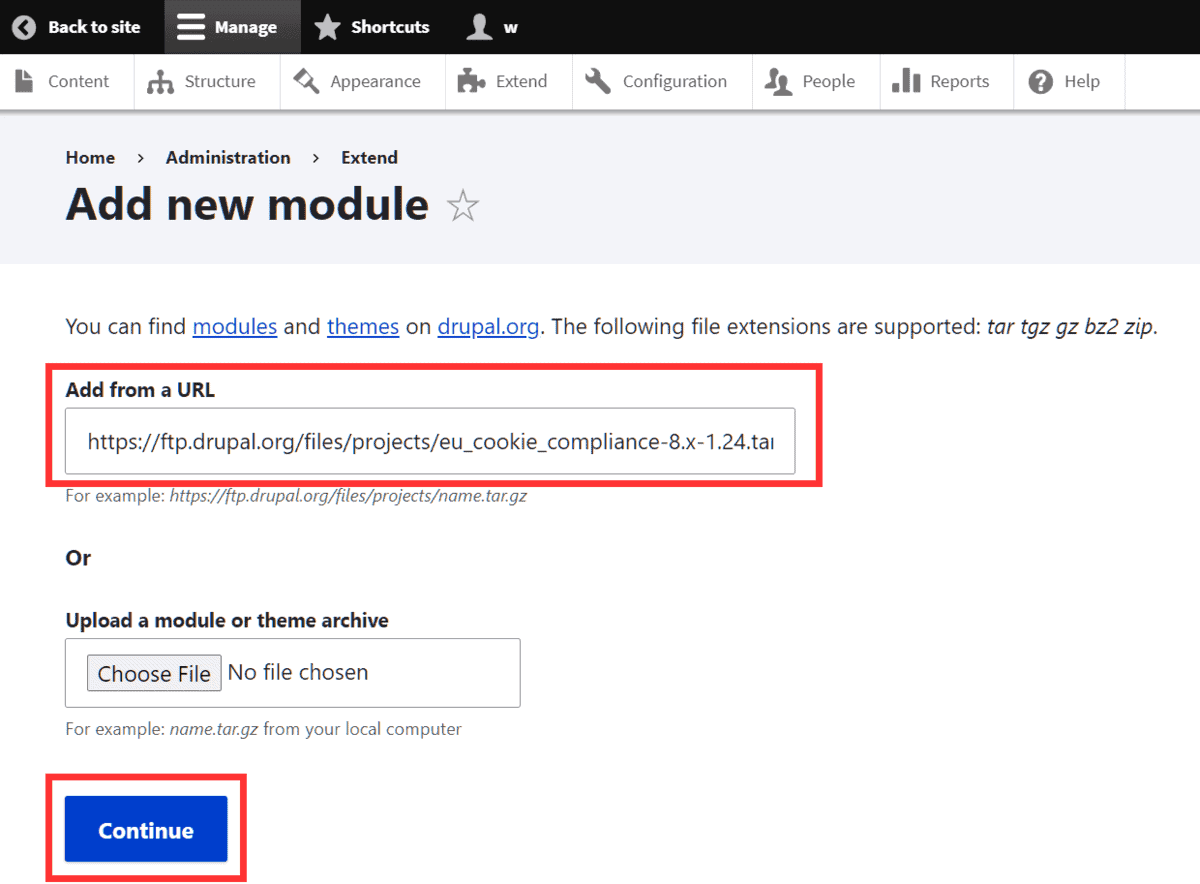The height and width of the screenshot is (884, 1200).
Task: Toggle the bookmark star beside Add new module
Action: (x=463, y=206)
